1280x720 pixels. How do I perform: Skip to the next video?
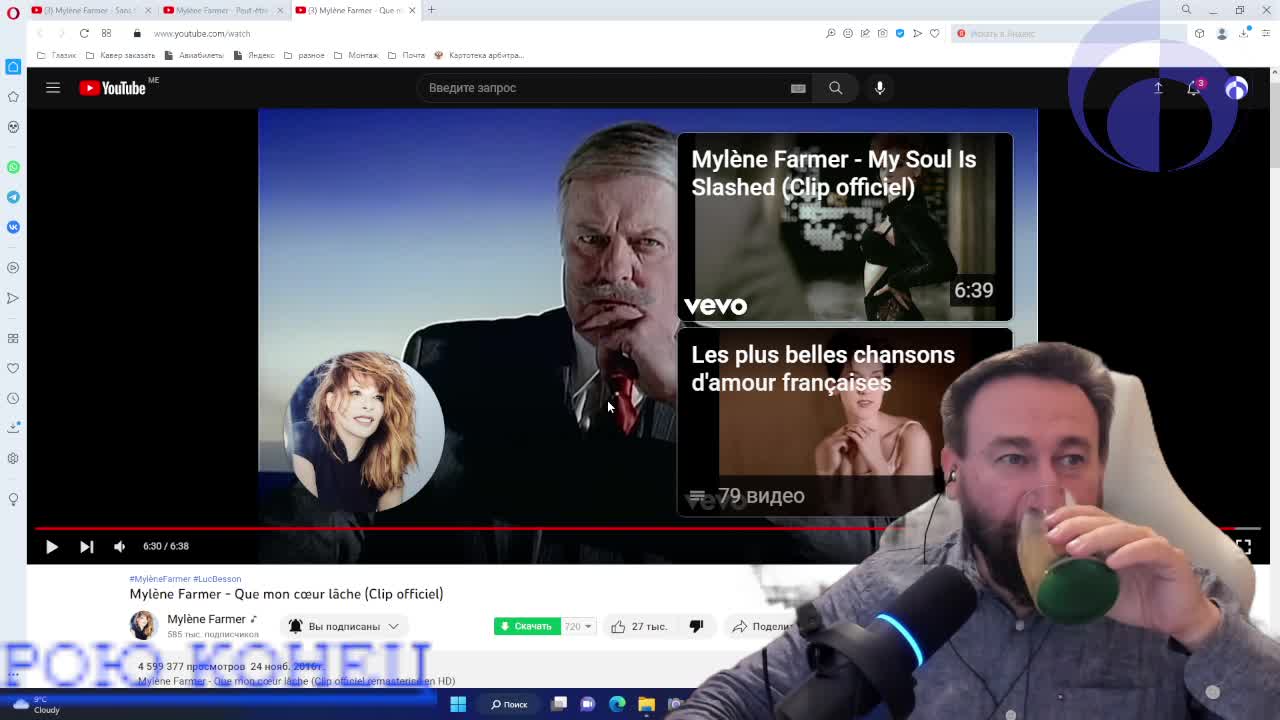coord(87,546)
